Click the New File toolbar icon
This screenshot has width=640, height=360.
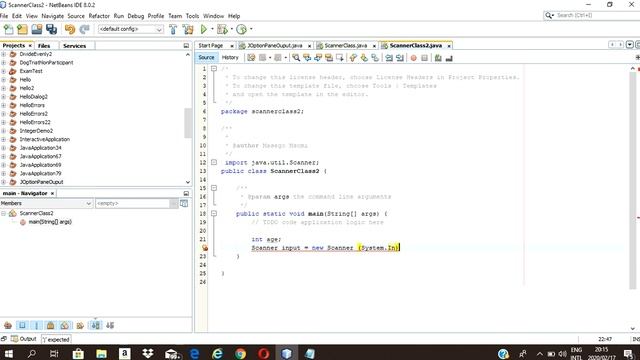click(x=8, y=29)
